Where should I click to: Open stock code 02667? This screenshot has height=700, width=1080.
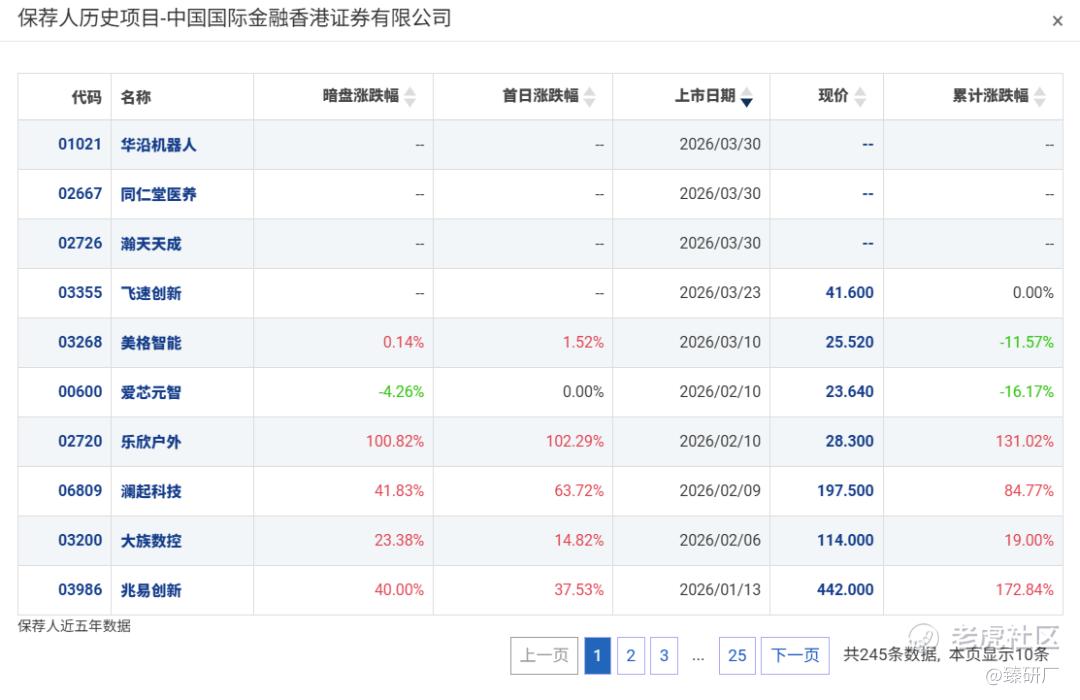[80, 194]
